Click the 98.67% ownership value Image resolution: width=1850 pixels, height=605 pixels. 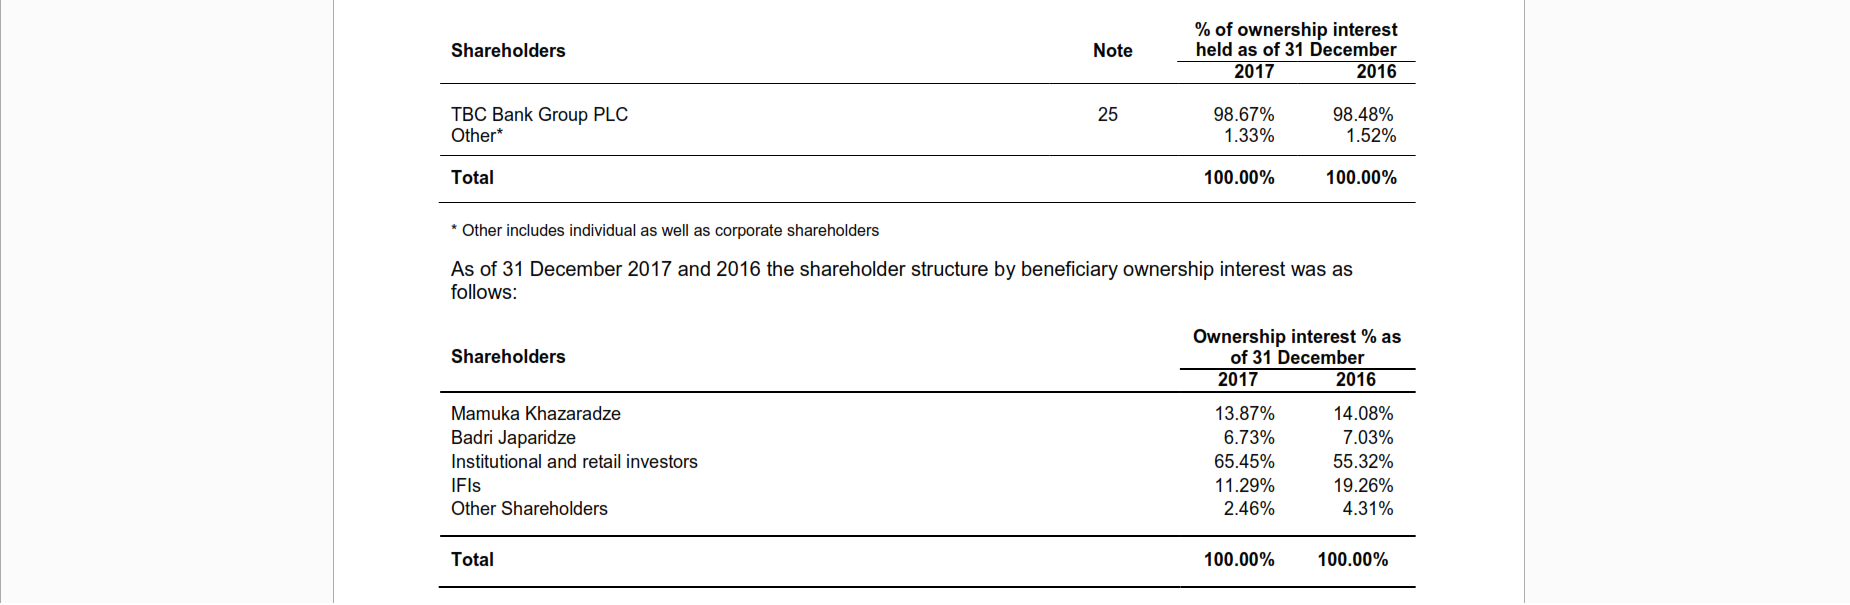click(x=1243, y=115)
